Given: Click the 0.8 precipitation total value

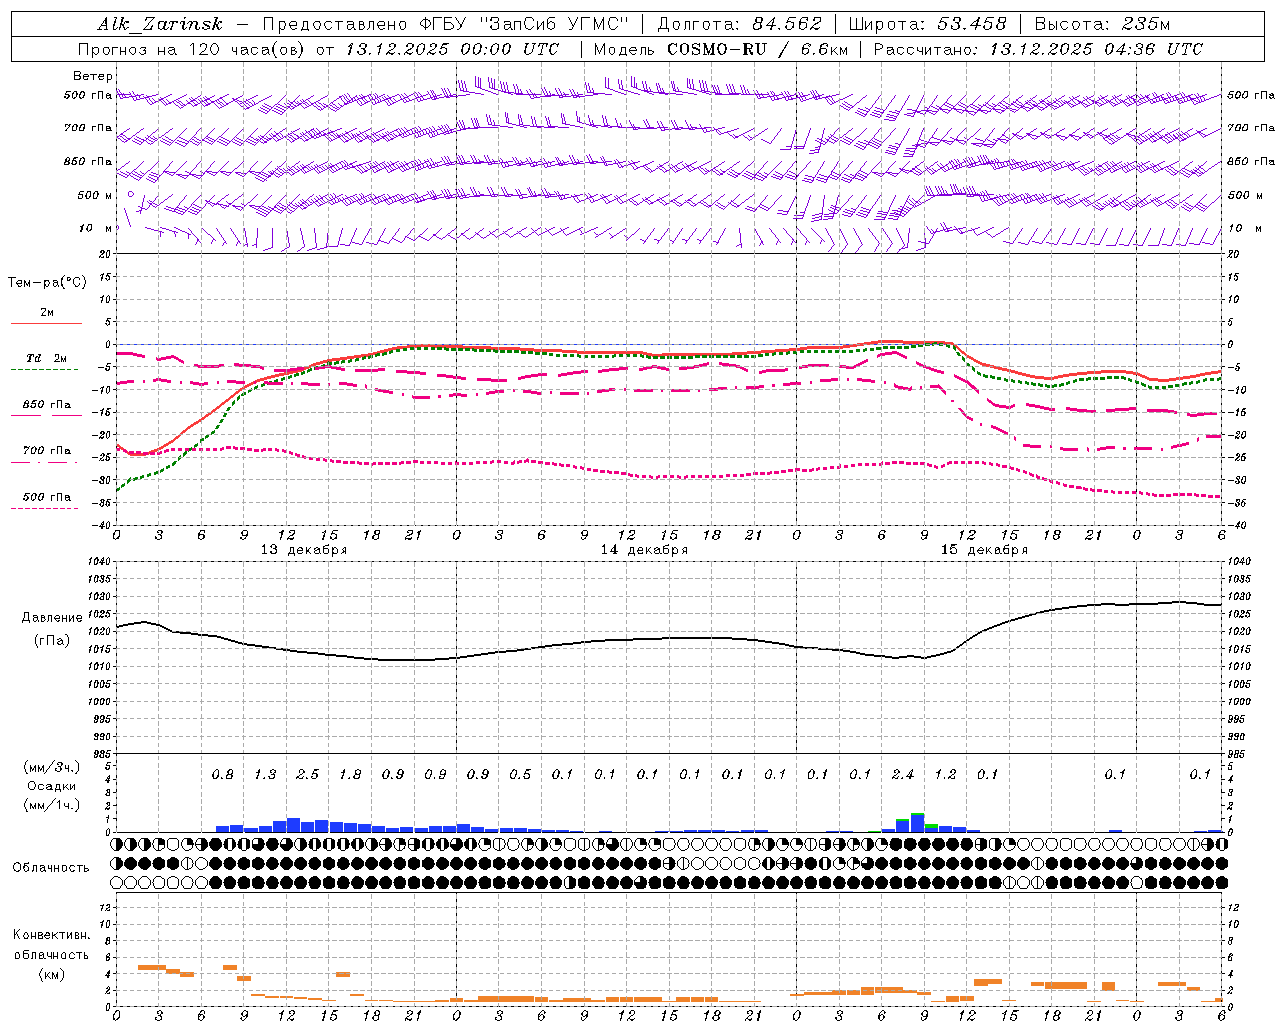Looking at the screenshot, I should [x=223, y=774].
